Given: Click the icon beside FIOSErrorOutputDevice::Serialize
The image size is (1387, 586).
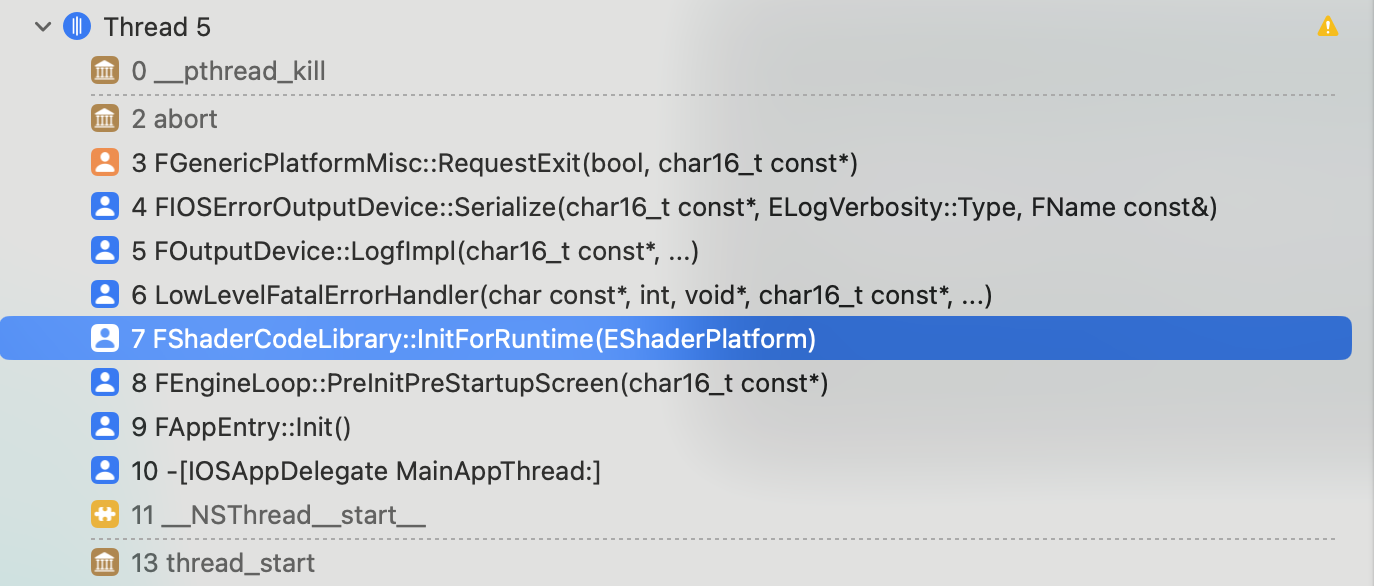Looking at the screenshot, I should (x=105, y=207).
